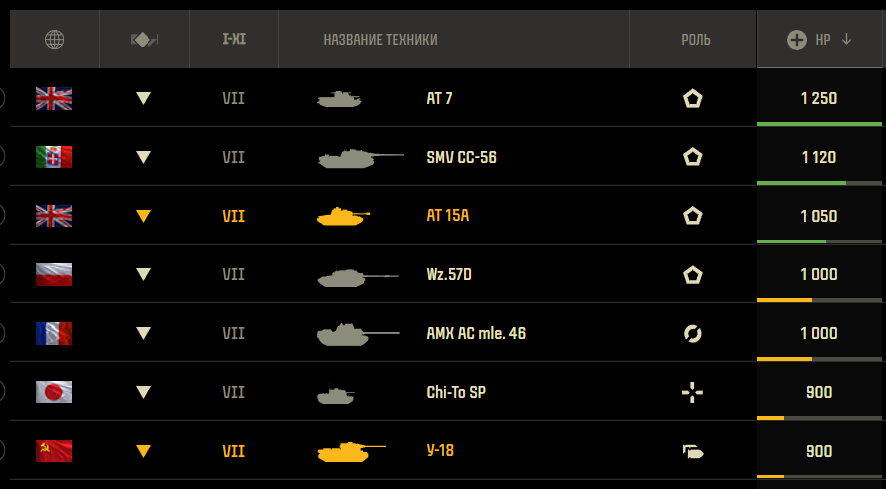This screenshot has height=489, width=886.
Task: Select the radio button for AT 7 row
Action: point(2,98)
